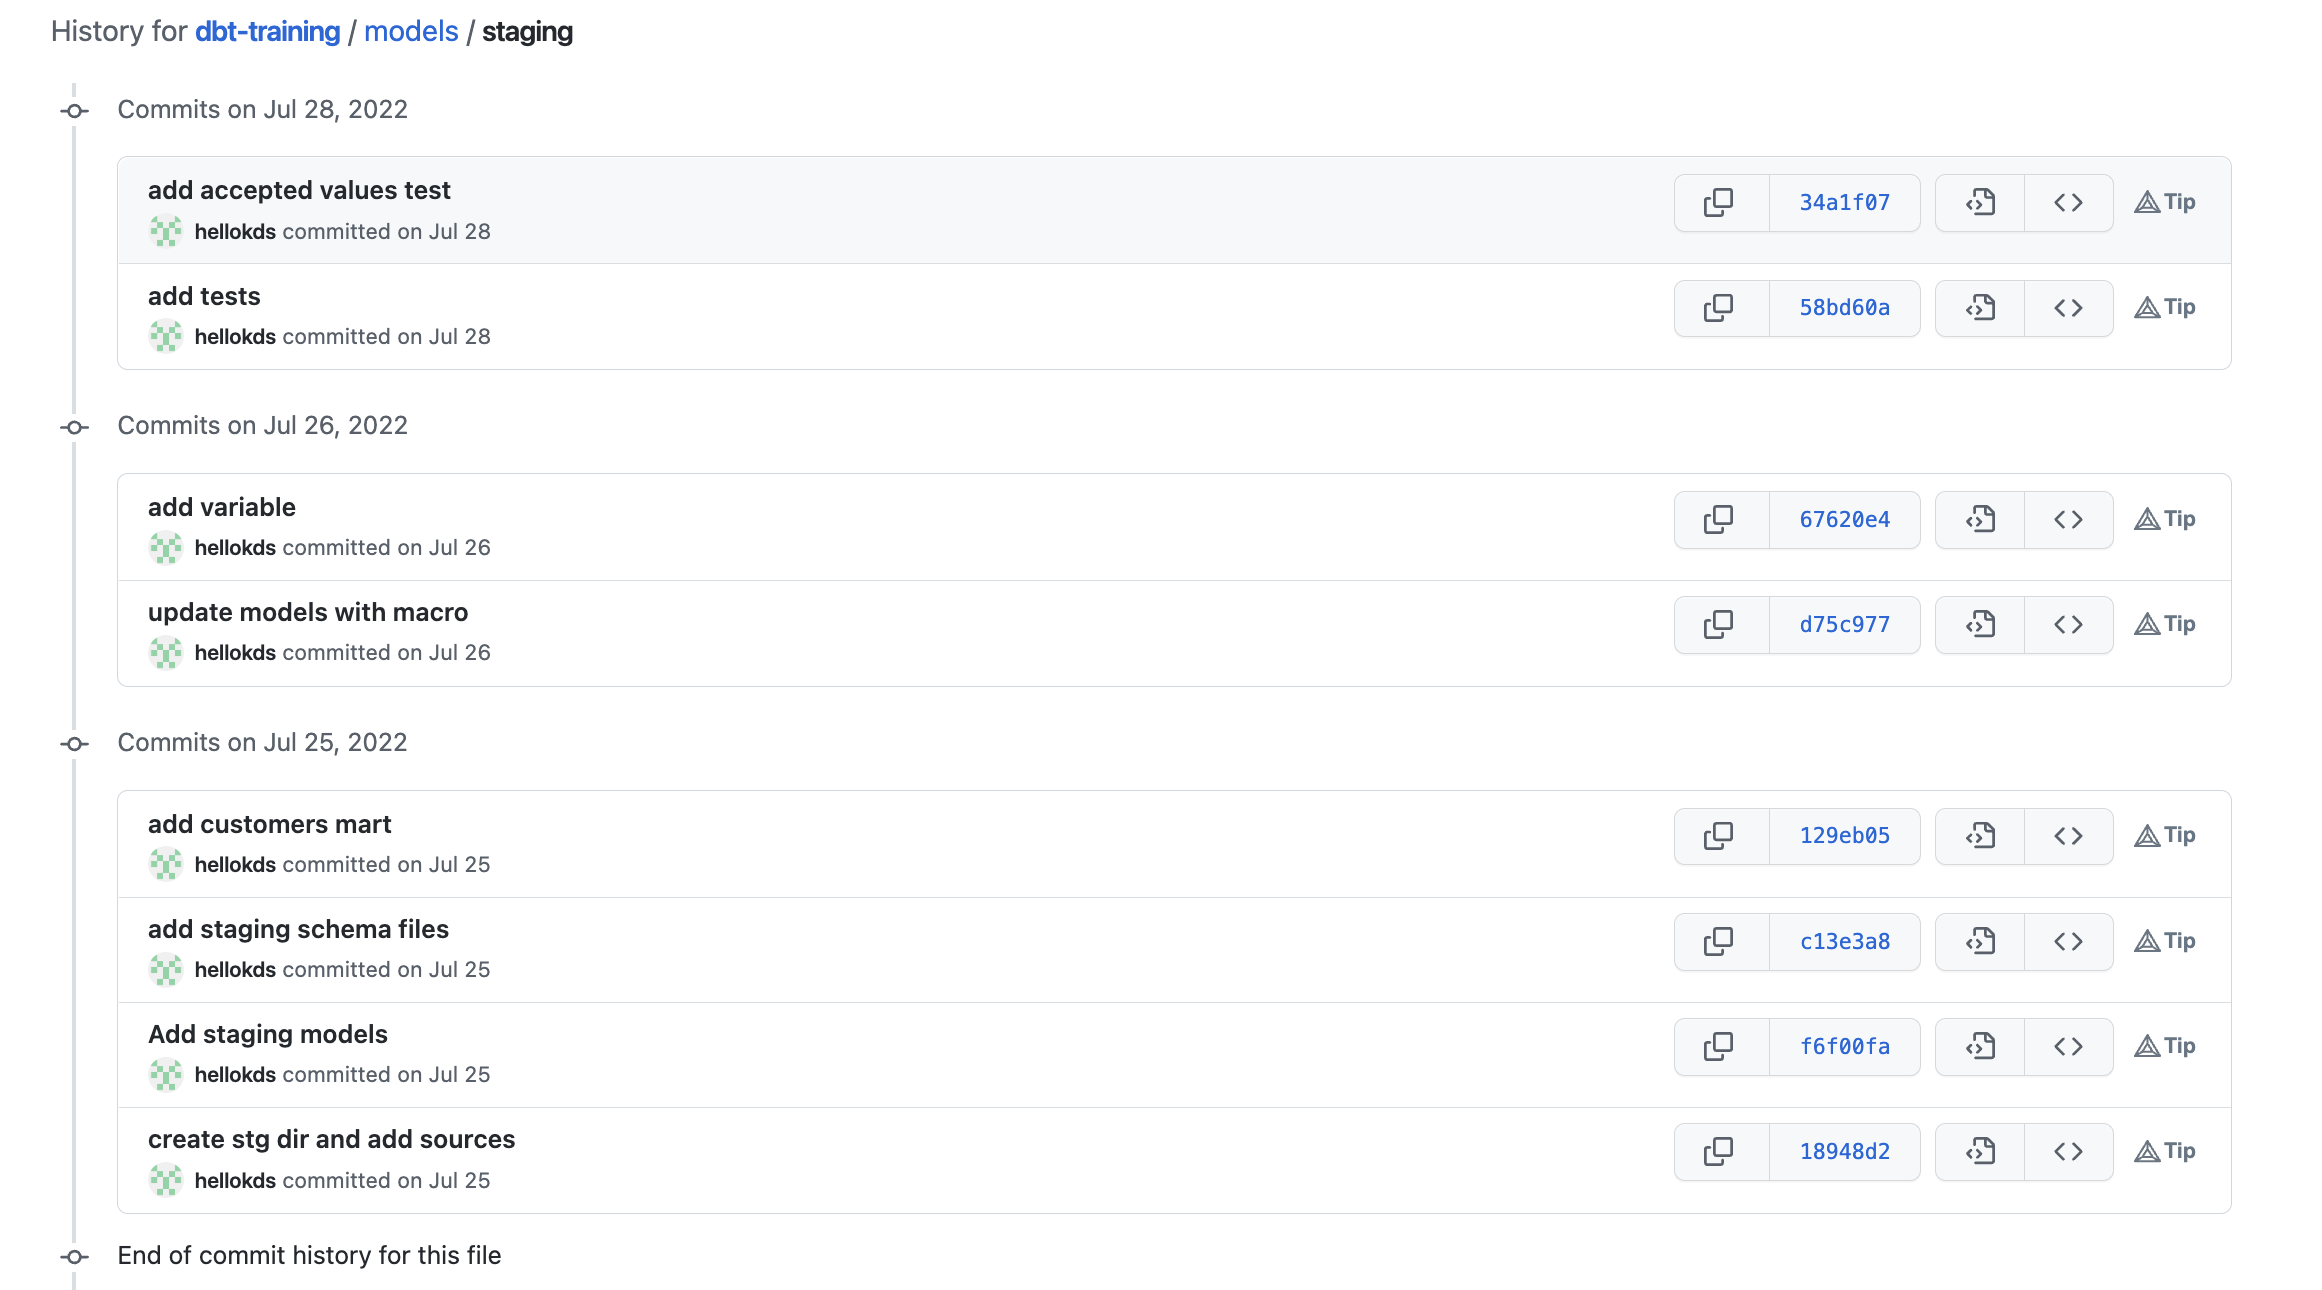Screen dimensions: 2322x1290
Task: Open the dbt-training repository link
Action: (267, 32)
